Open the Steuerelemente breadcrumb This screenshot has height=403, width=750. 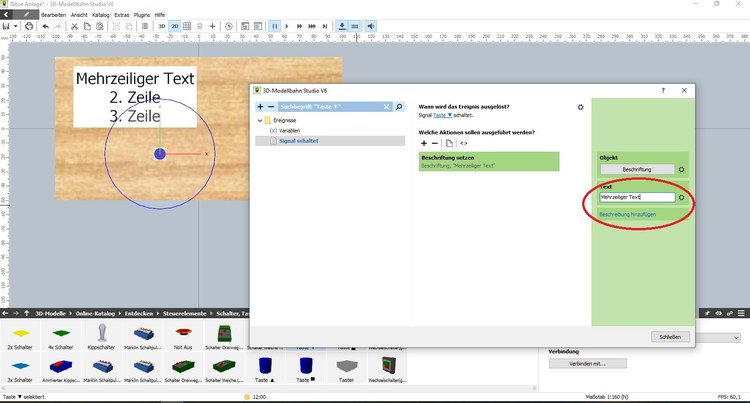pos(185,314)
